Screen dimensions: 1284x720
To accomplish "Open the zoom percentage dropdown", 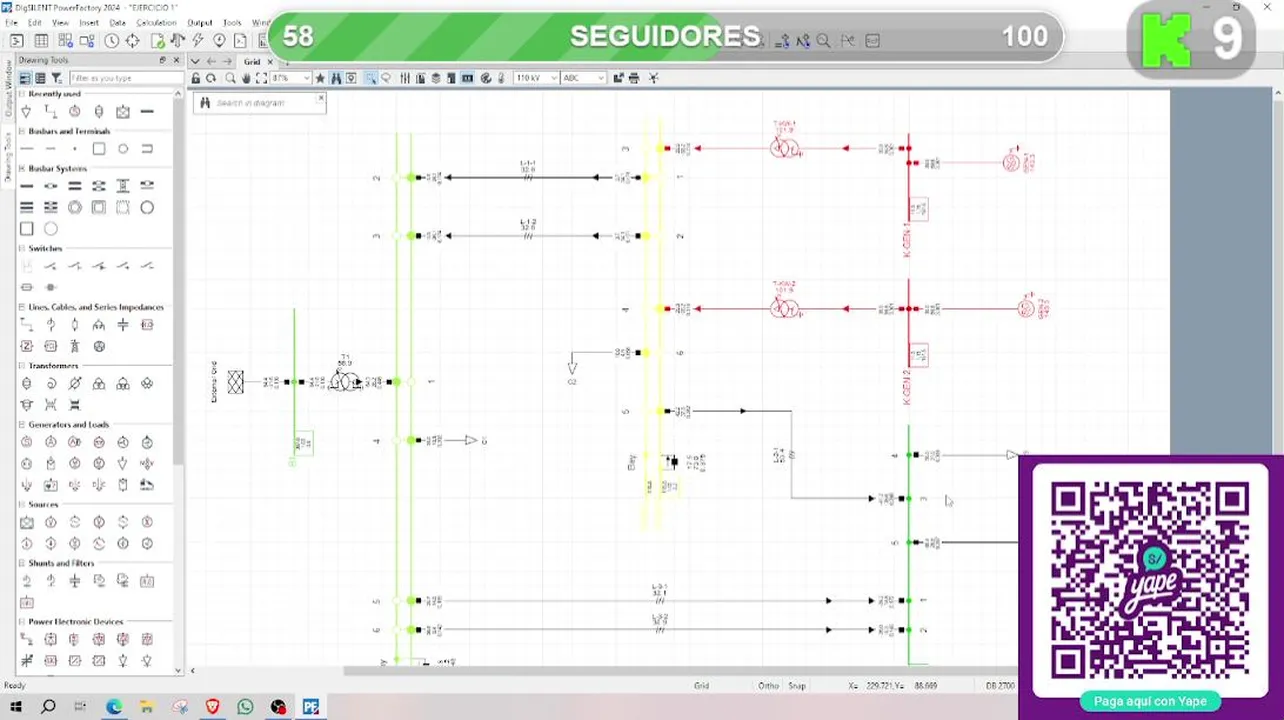I will coord(305,78).
